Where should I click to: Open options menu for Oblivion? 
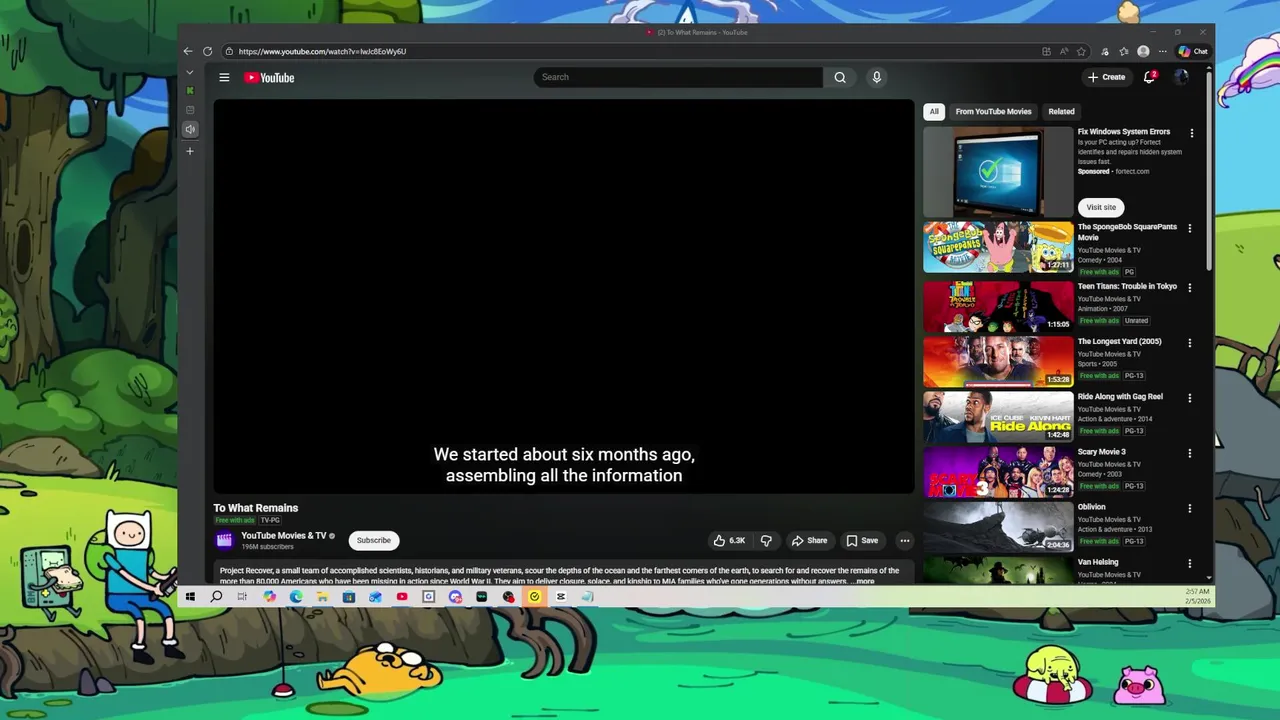click(1190, 508)
